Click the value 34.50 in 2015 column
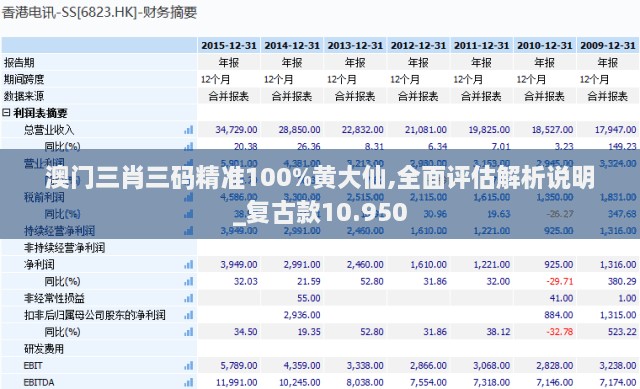Image resolution: width=640 pixels, height=389 pixels. pyautogui.click(x=246, y=332)
